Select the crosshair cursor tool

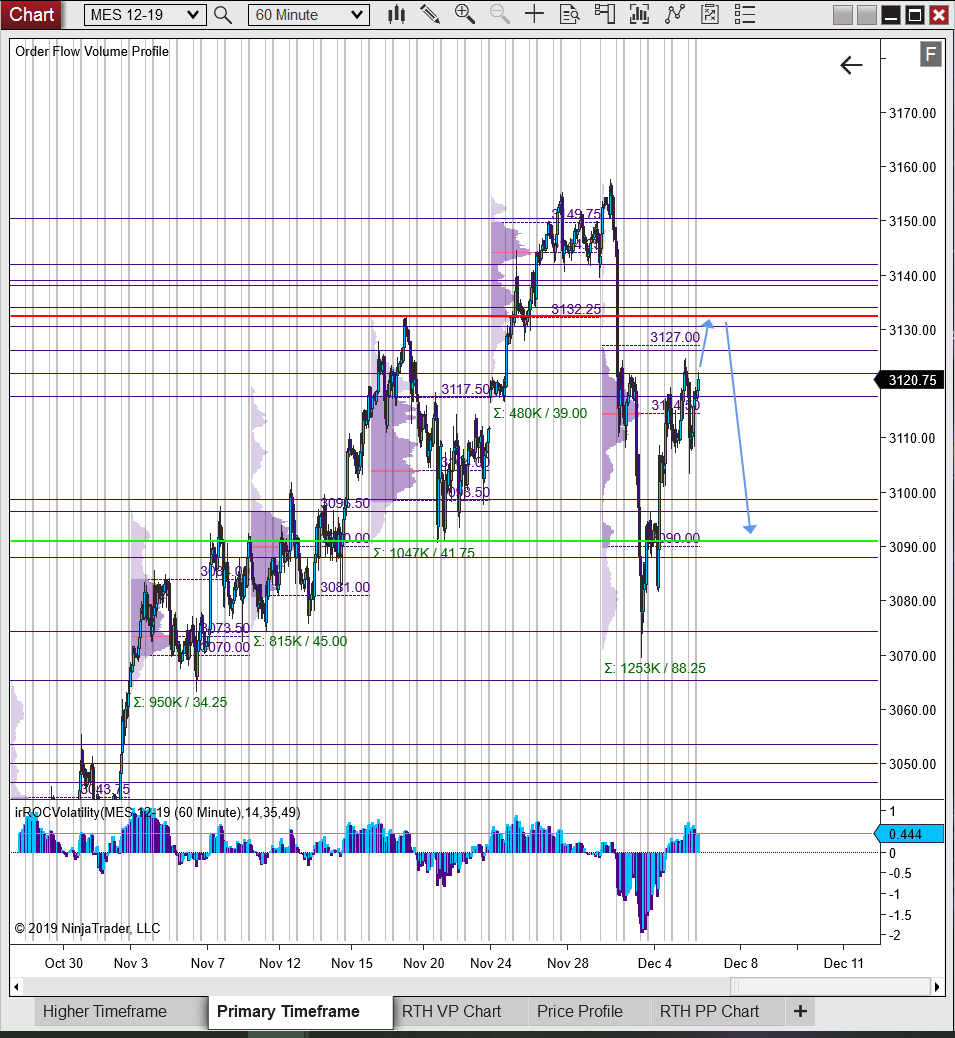pyautogui.click(x=534, y=14)
